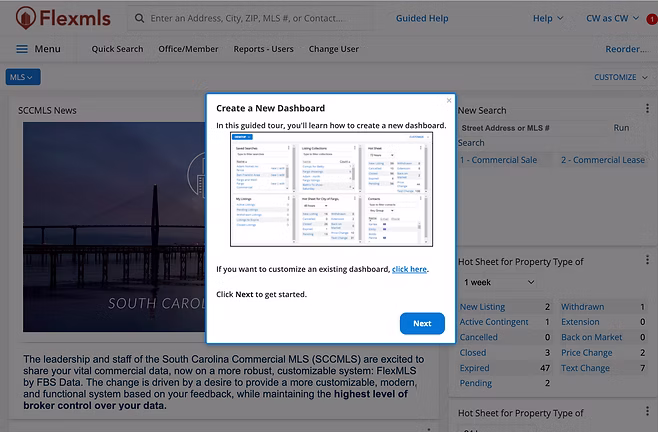Expand the MLS dropdown button
This screenshot has width=658, height=432.
click(x=23, y=77)
